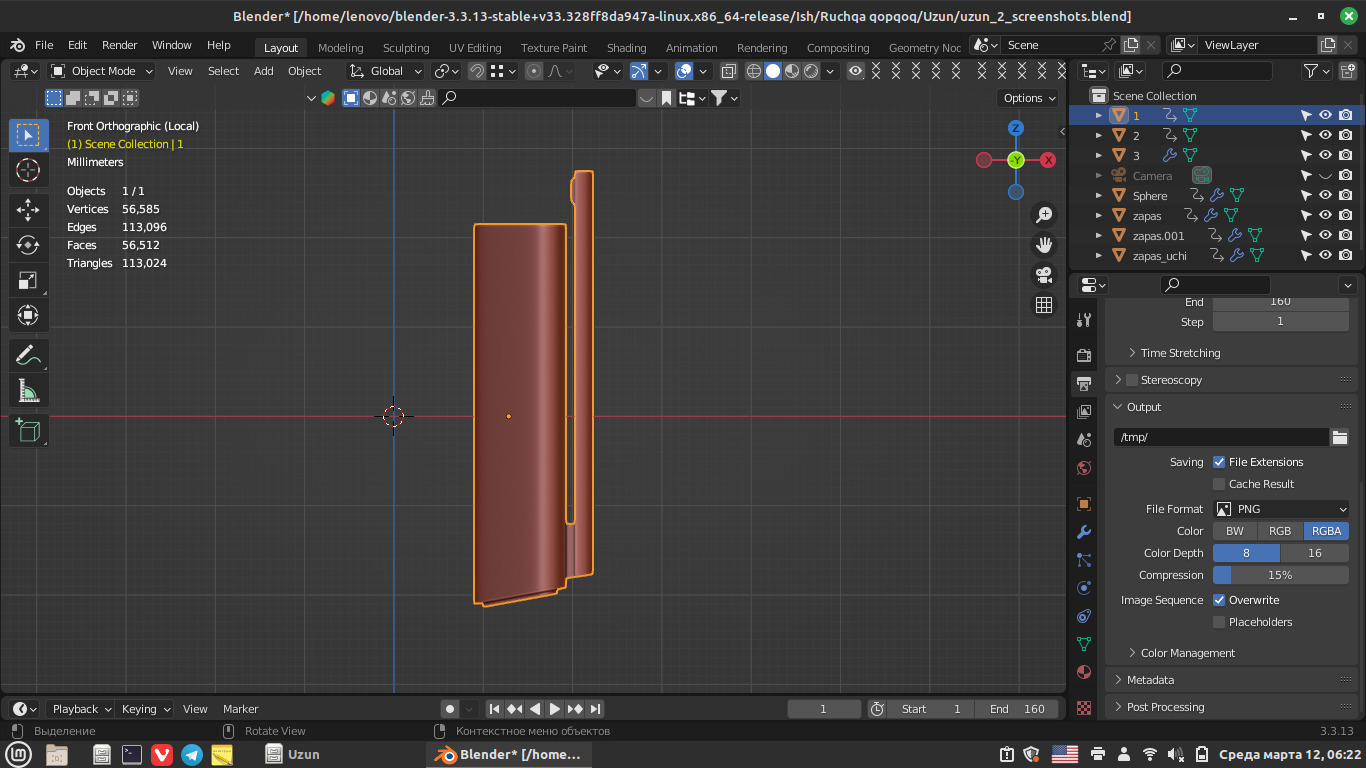Open the Tool properties tab

[1084, 320]
